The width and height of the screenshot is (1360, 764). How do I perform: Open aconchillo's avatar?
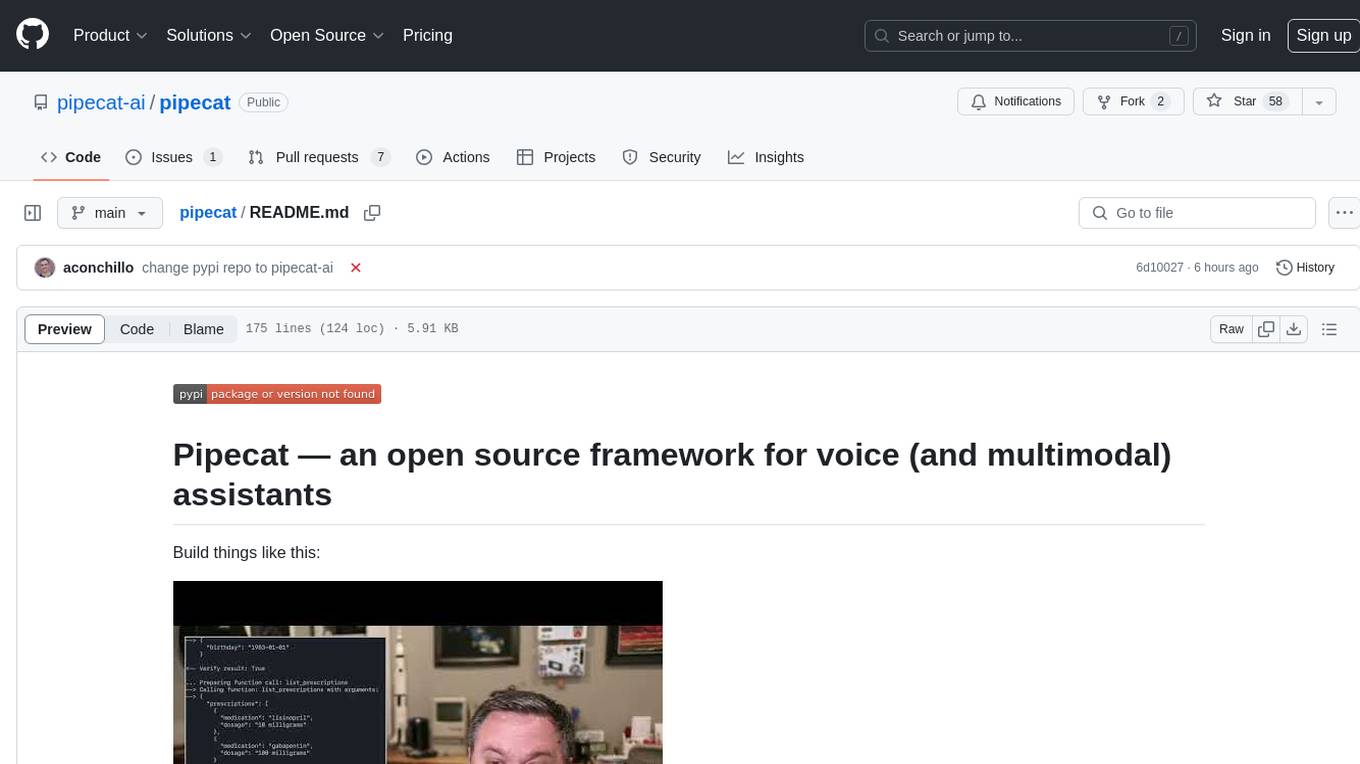(45, 268)
